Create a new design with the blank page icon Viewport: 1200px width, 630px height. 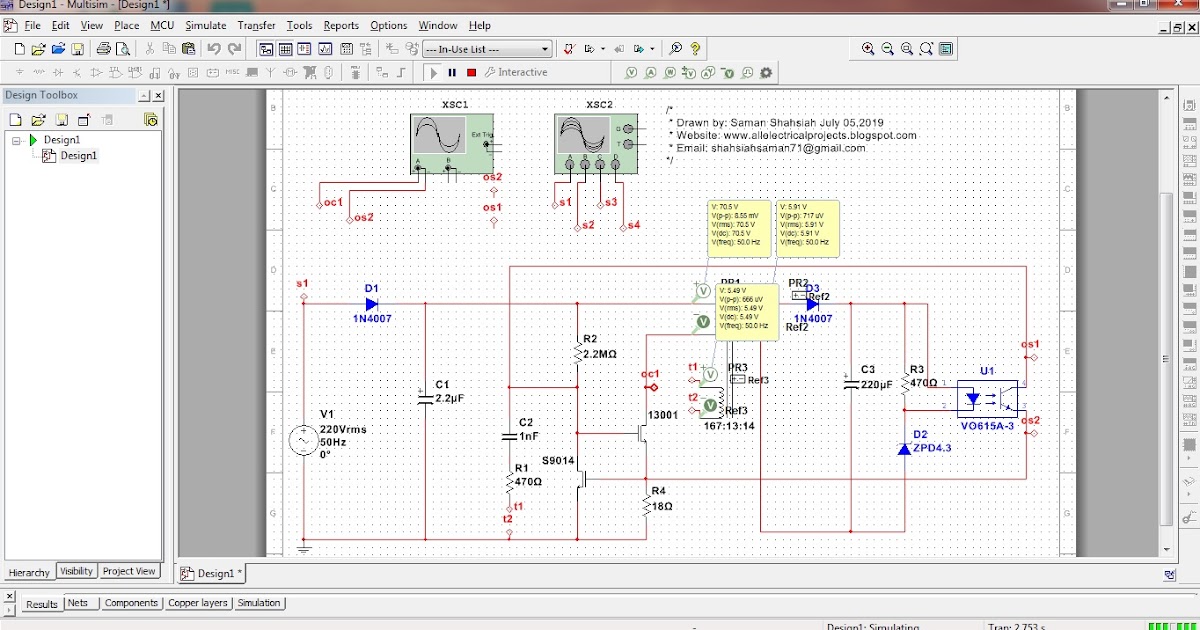coord(20,48)
